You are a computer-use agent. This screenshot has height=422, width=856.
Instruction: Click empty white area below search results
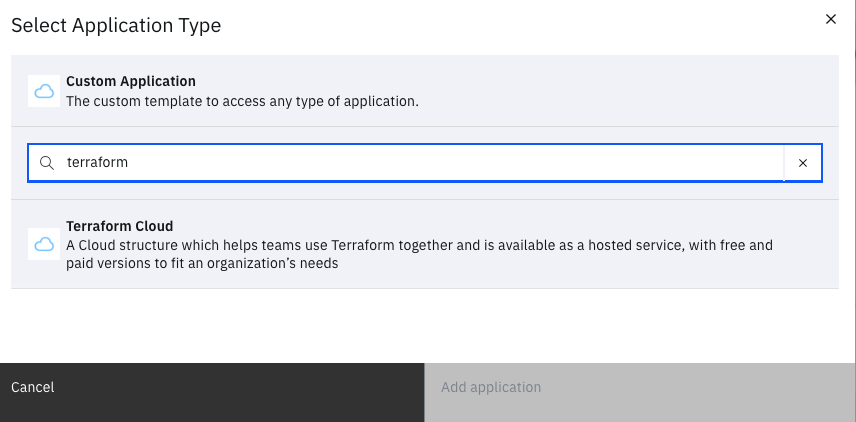[425, 325]
